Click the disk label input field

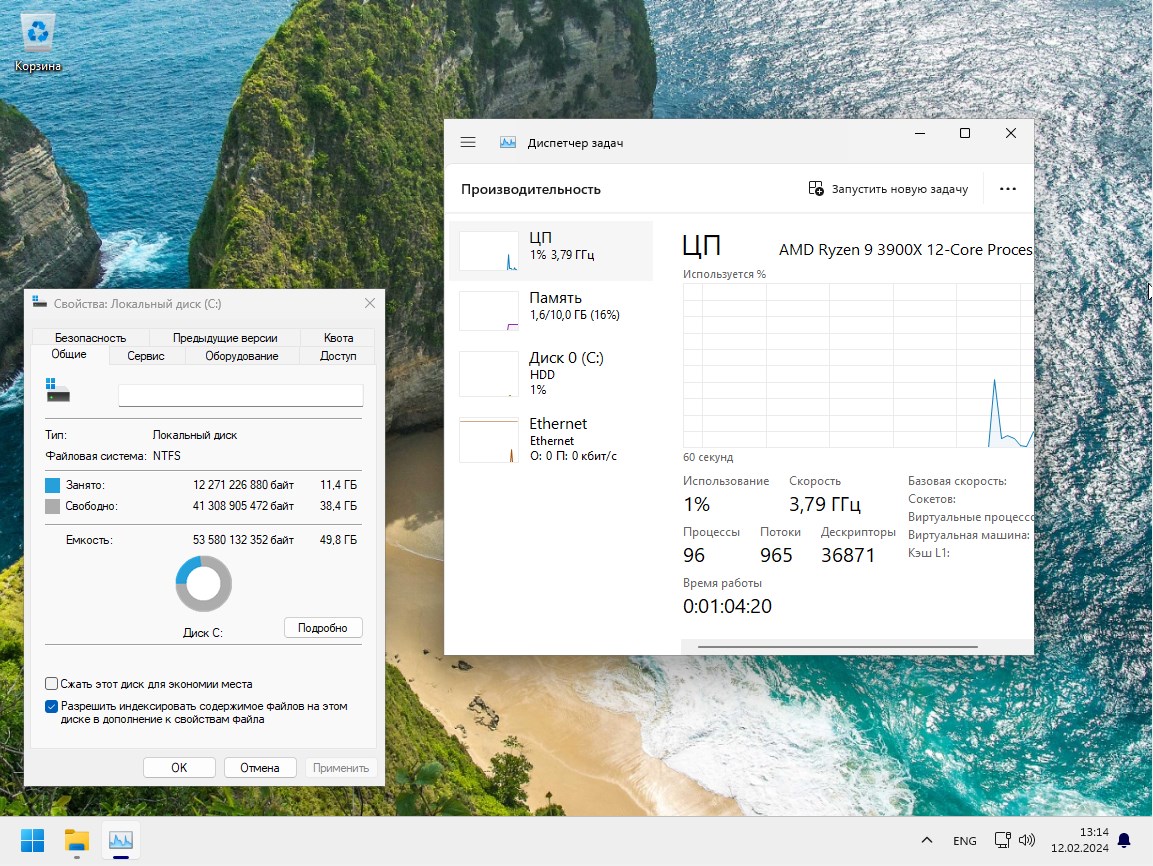point(240,395)
